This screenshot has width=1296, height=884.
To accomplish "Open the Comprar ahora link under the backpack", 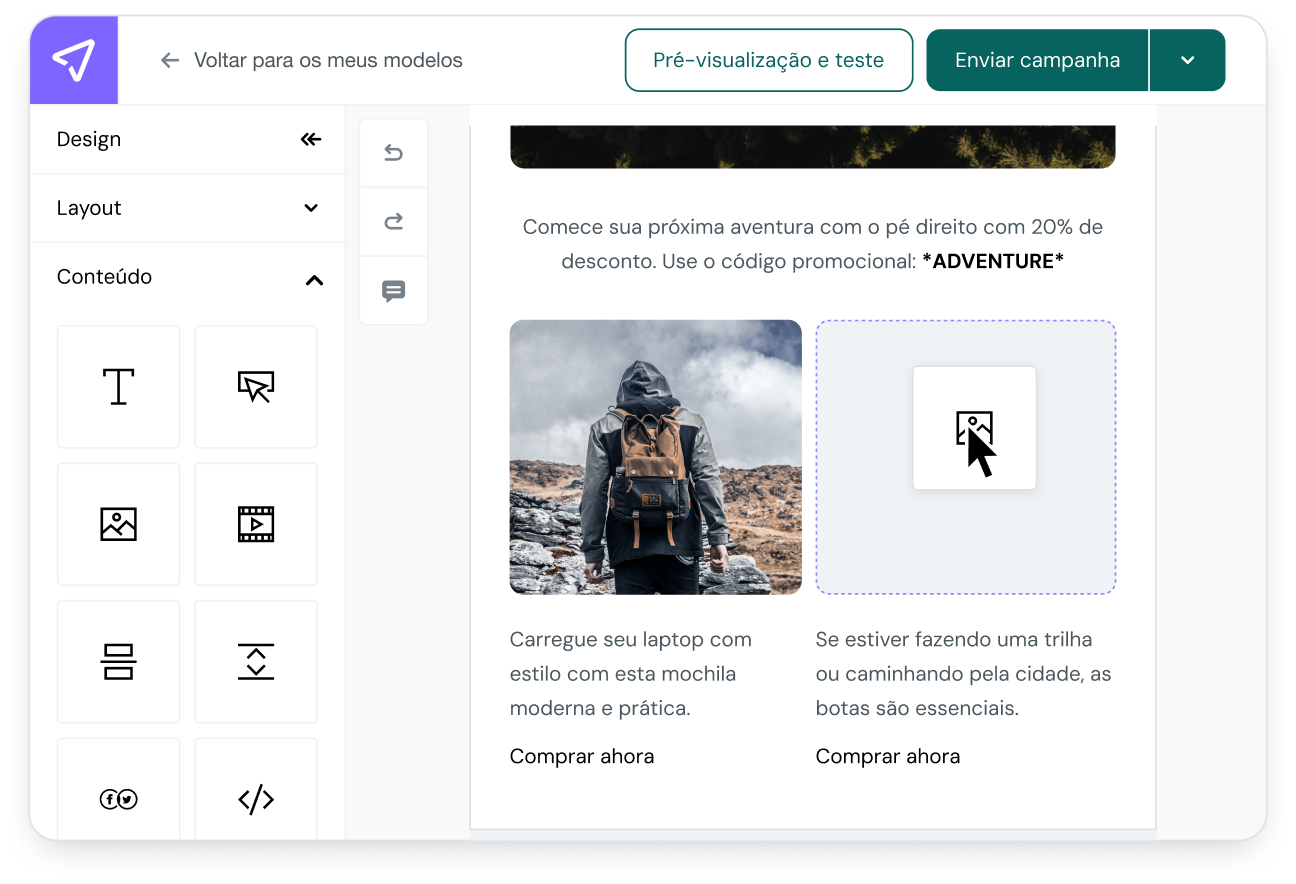I will [x=582, y=756].
